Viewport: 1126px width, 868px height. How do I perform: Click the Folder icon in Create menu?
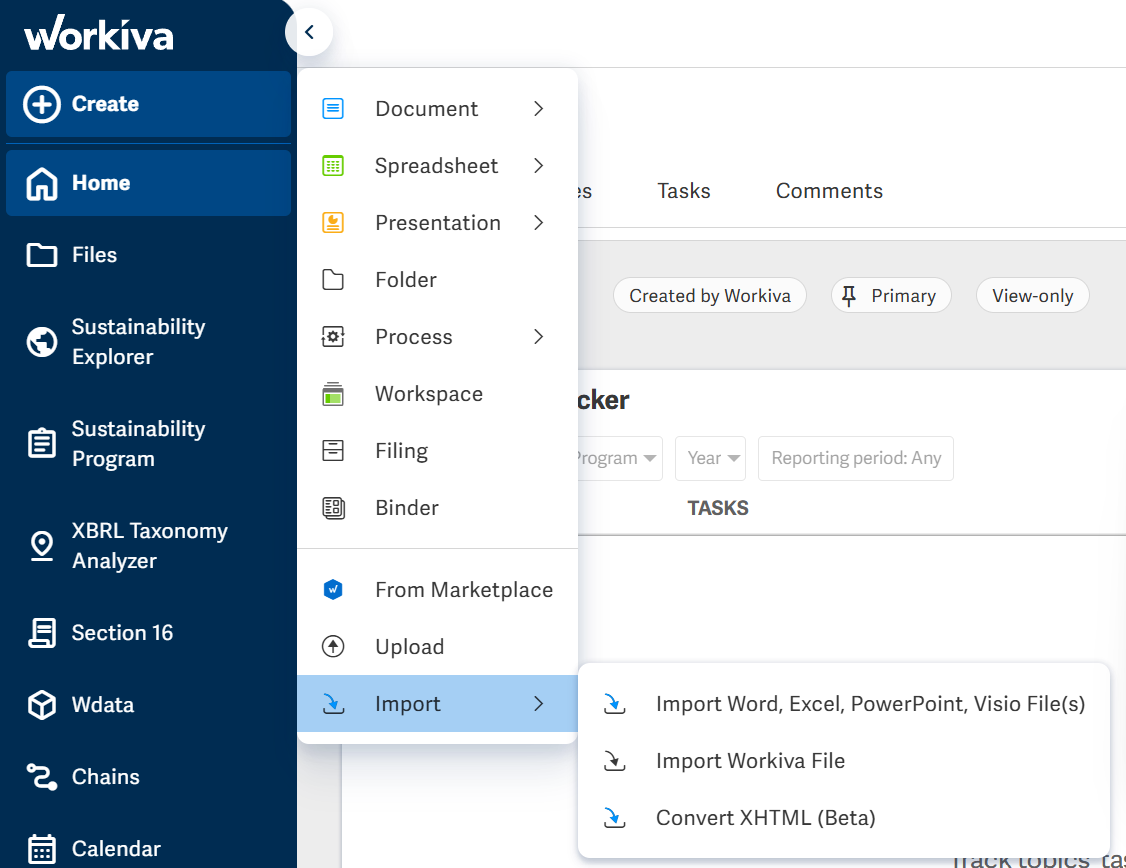(332, 280)
